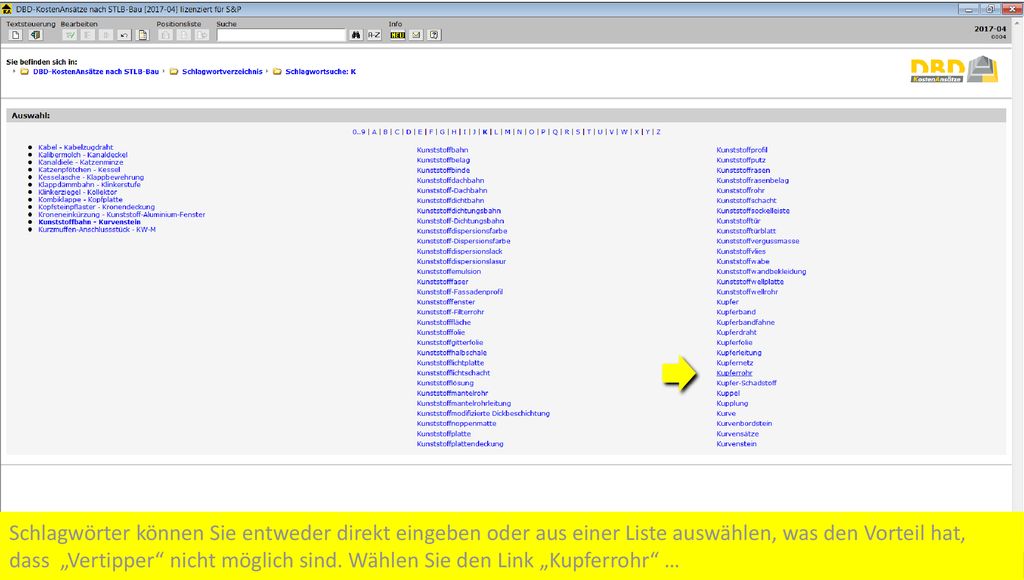Open breadcrumb Schlagwortverzeichnis
This screenshot has width=1024, height=580.
click(x=222, y=72)
